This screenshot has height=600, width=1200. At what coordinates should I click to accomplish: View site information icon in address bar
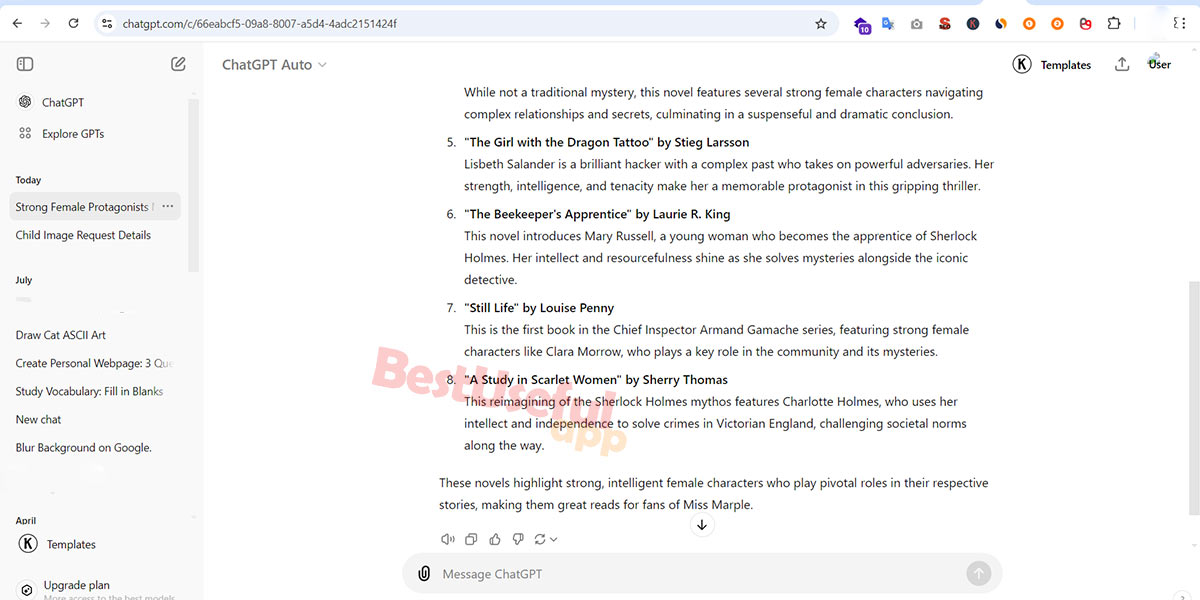[108, 23]
